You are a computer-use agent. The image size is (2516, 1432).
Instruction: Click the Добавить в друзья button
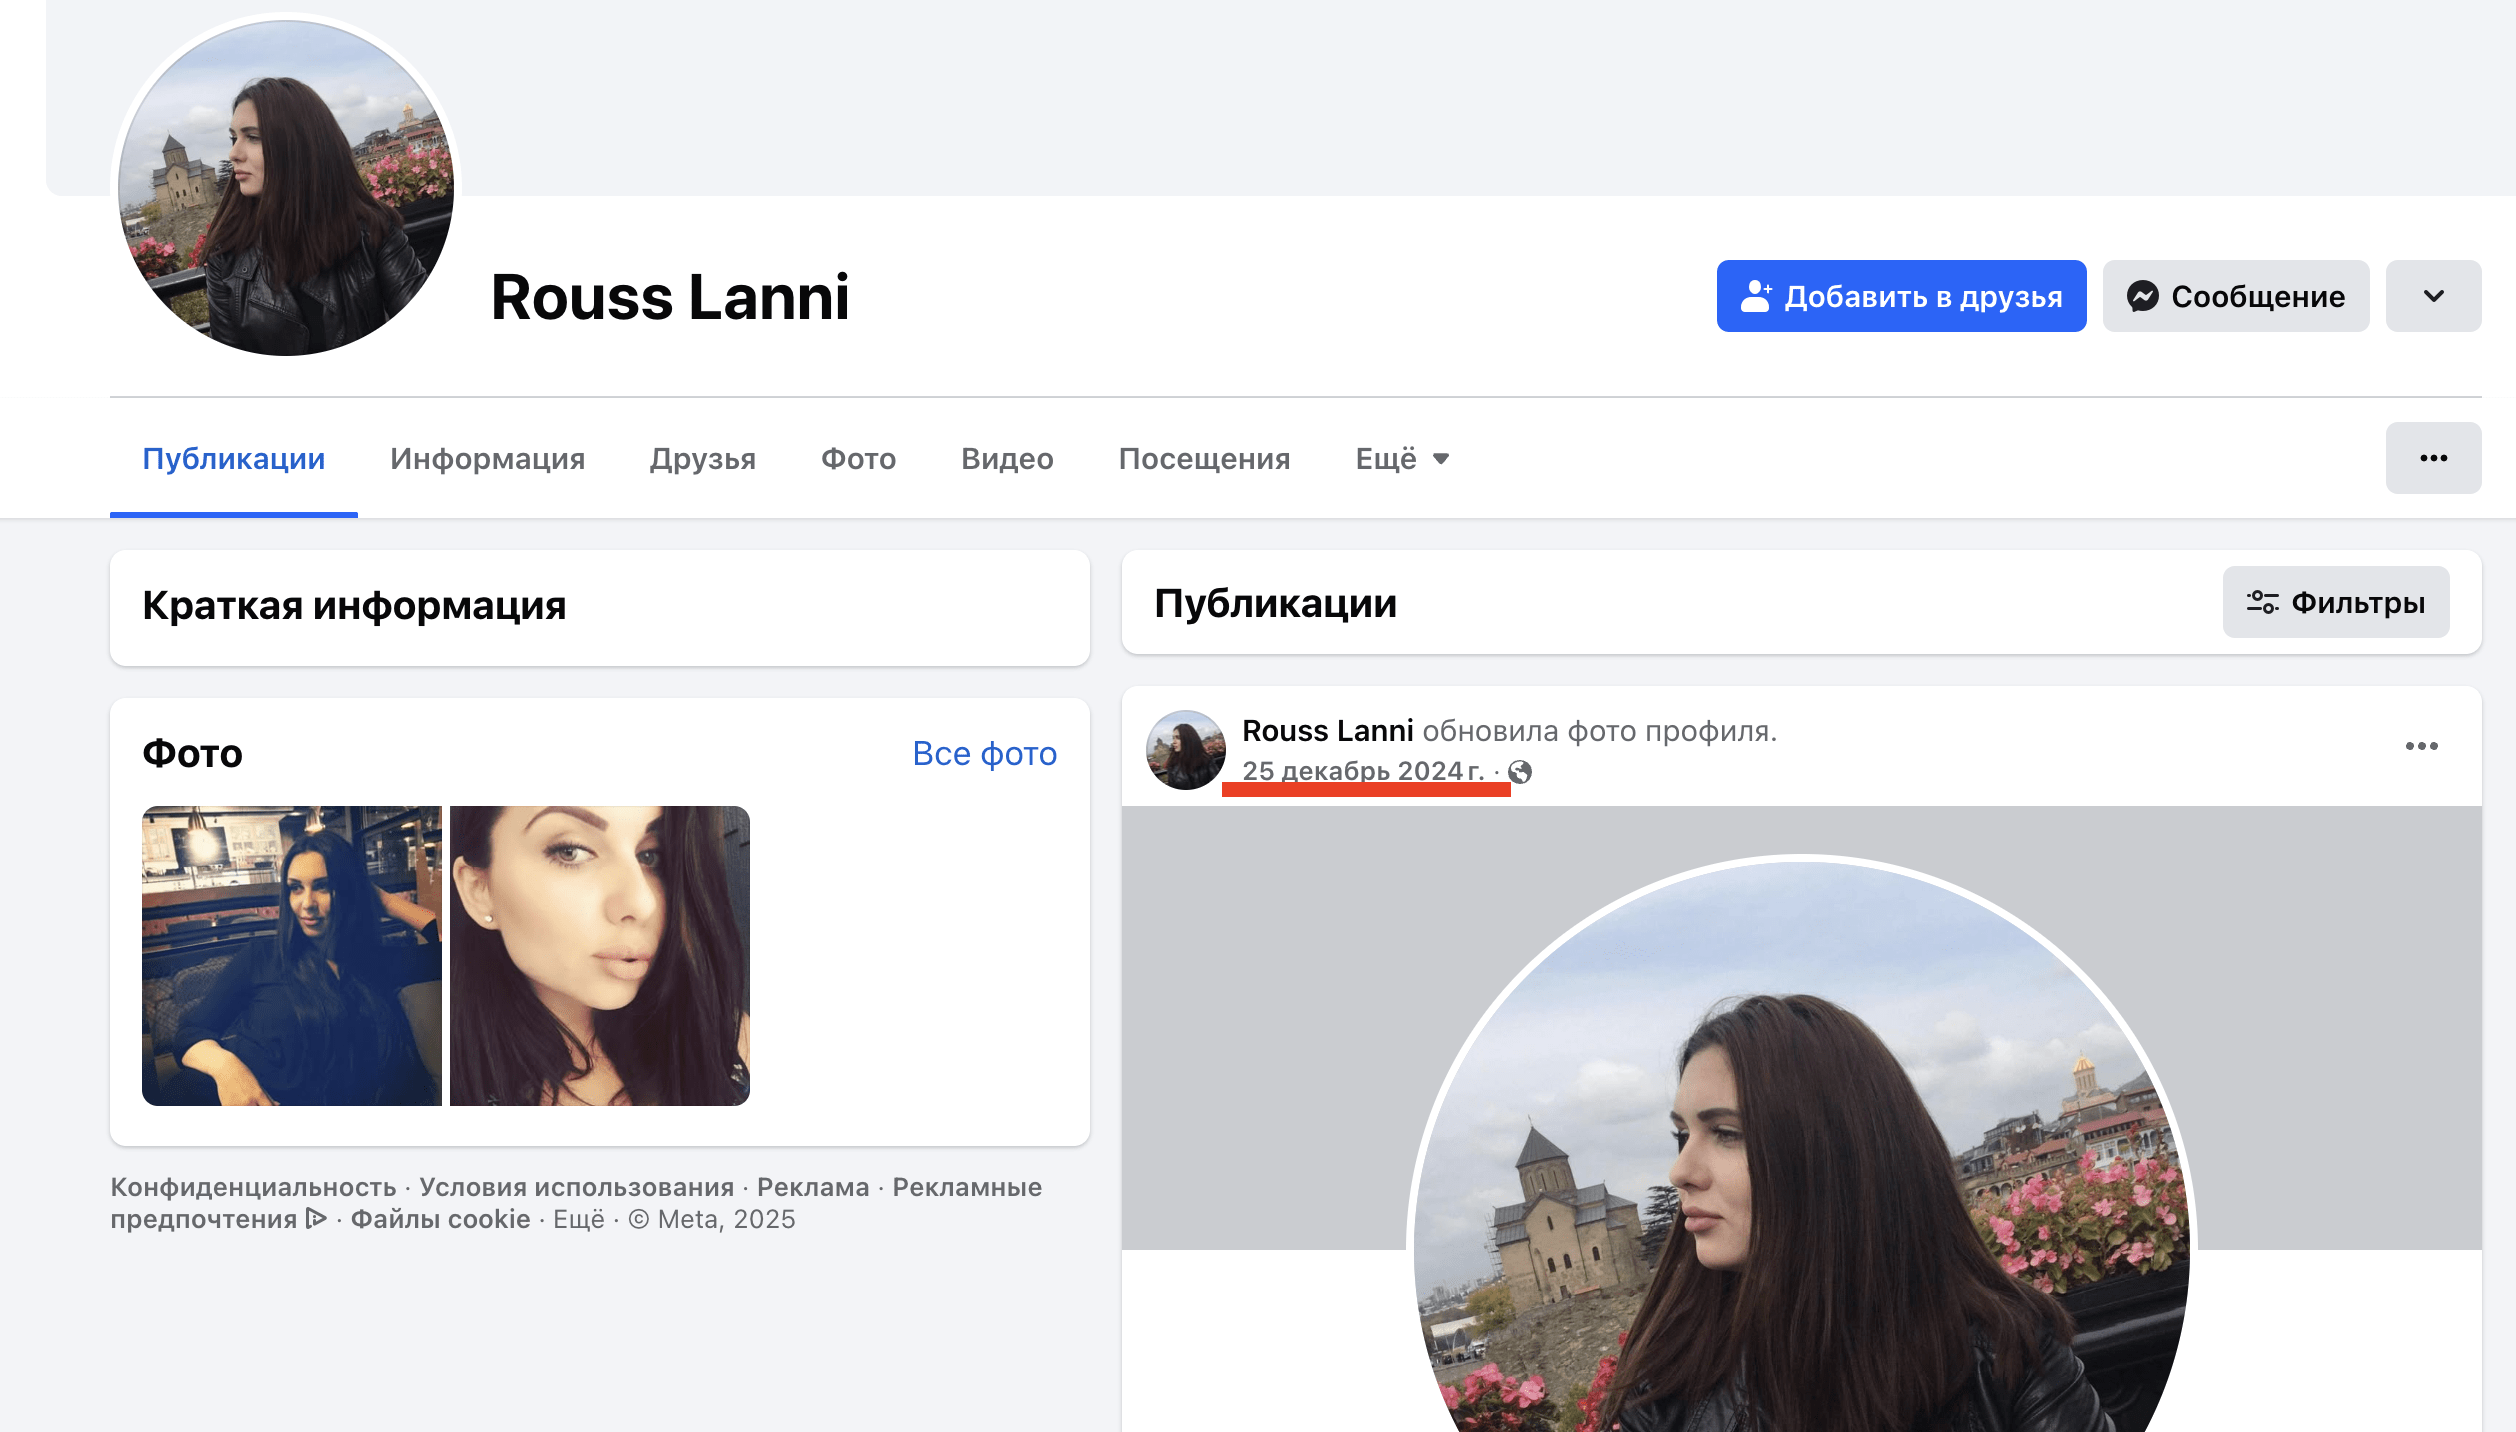1901,296
